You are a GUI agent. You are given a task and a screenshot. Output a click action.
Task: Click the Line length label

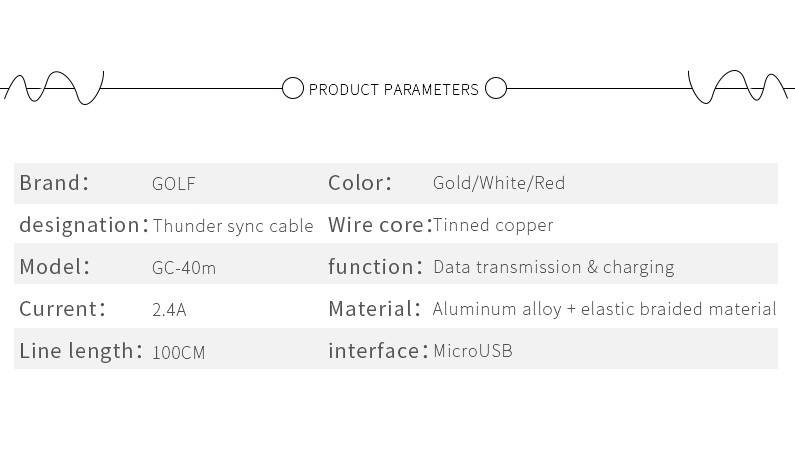[x=81, y=351]
